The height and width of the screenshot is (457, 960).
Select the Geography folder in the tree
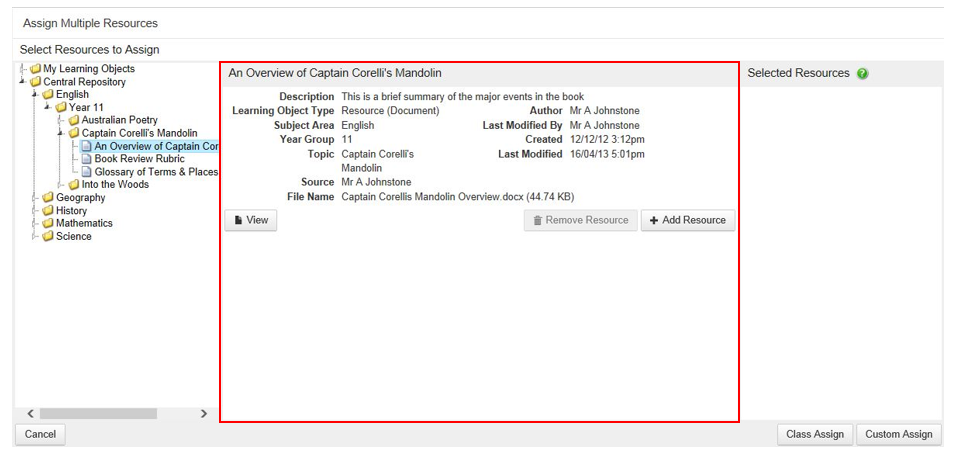click(x=80, y=198)
